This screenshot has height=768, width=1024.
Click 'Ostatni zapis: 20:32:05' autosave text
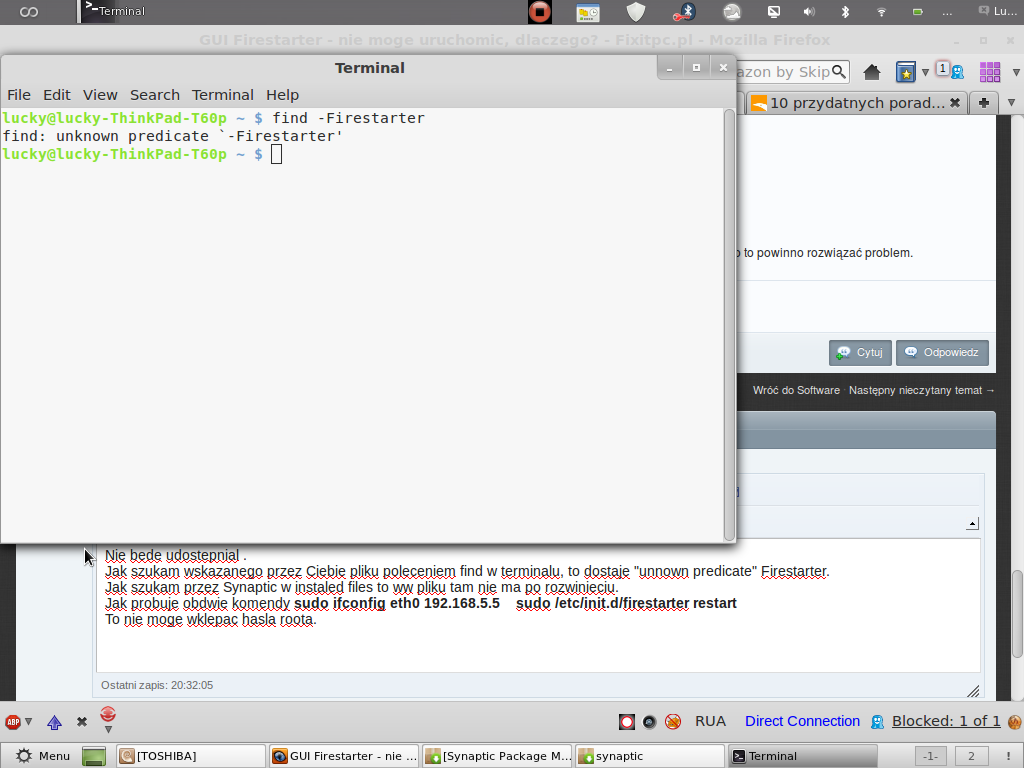pos(157,685)
